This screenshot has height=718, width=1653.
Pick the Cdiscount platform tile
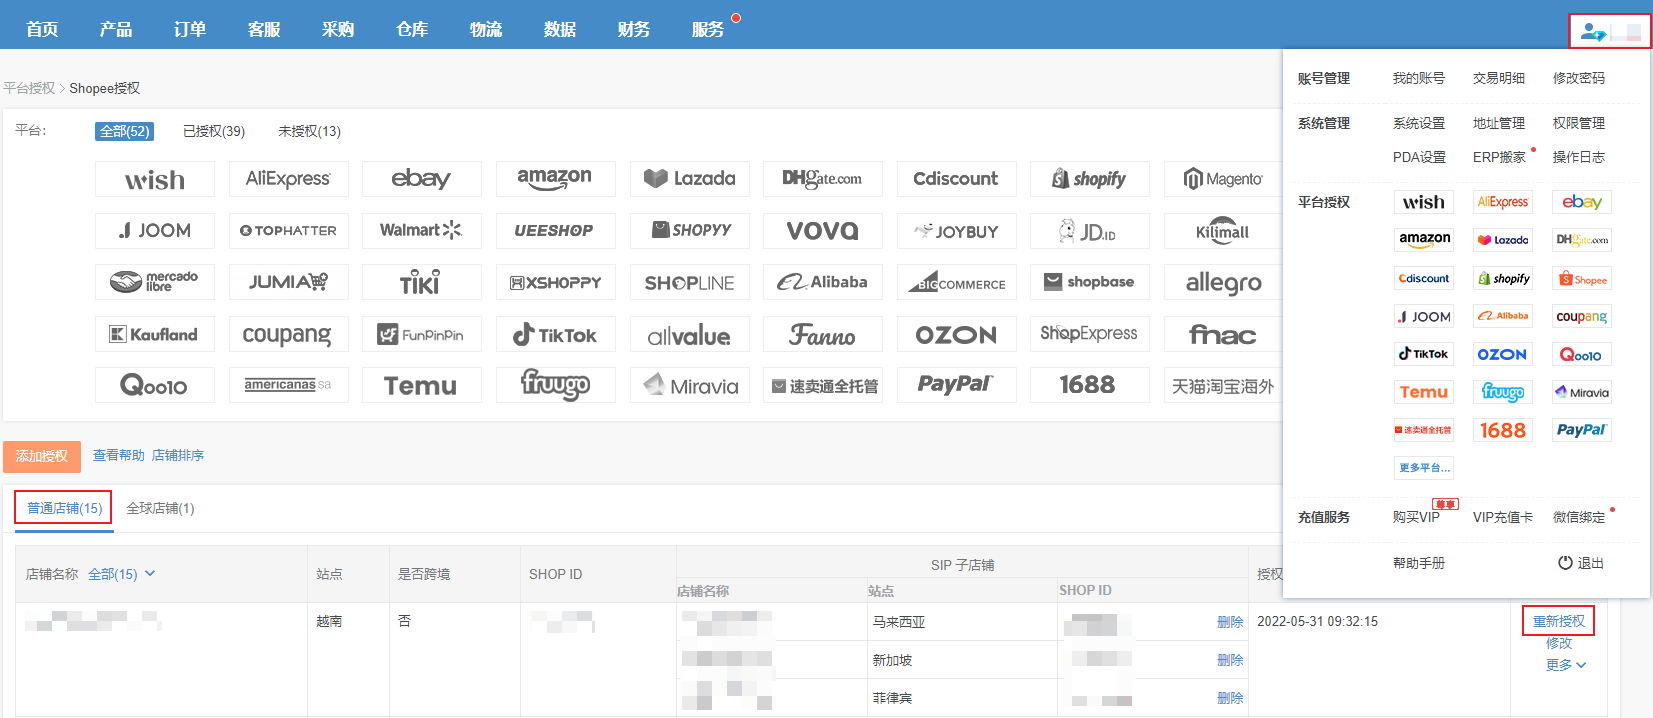[956, 179]
